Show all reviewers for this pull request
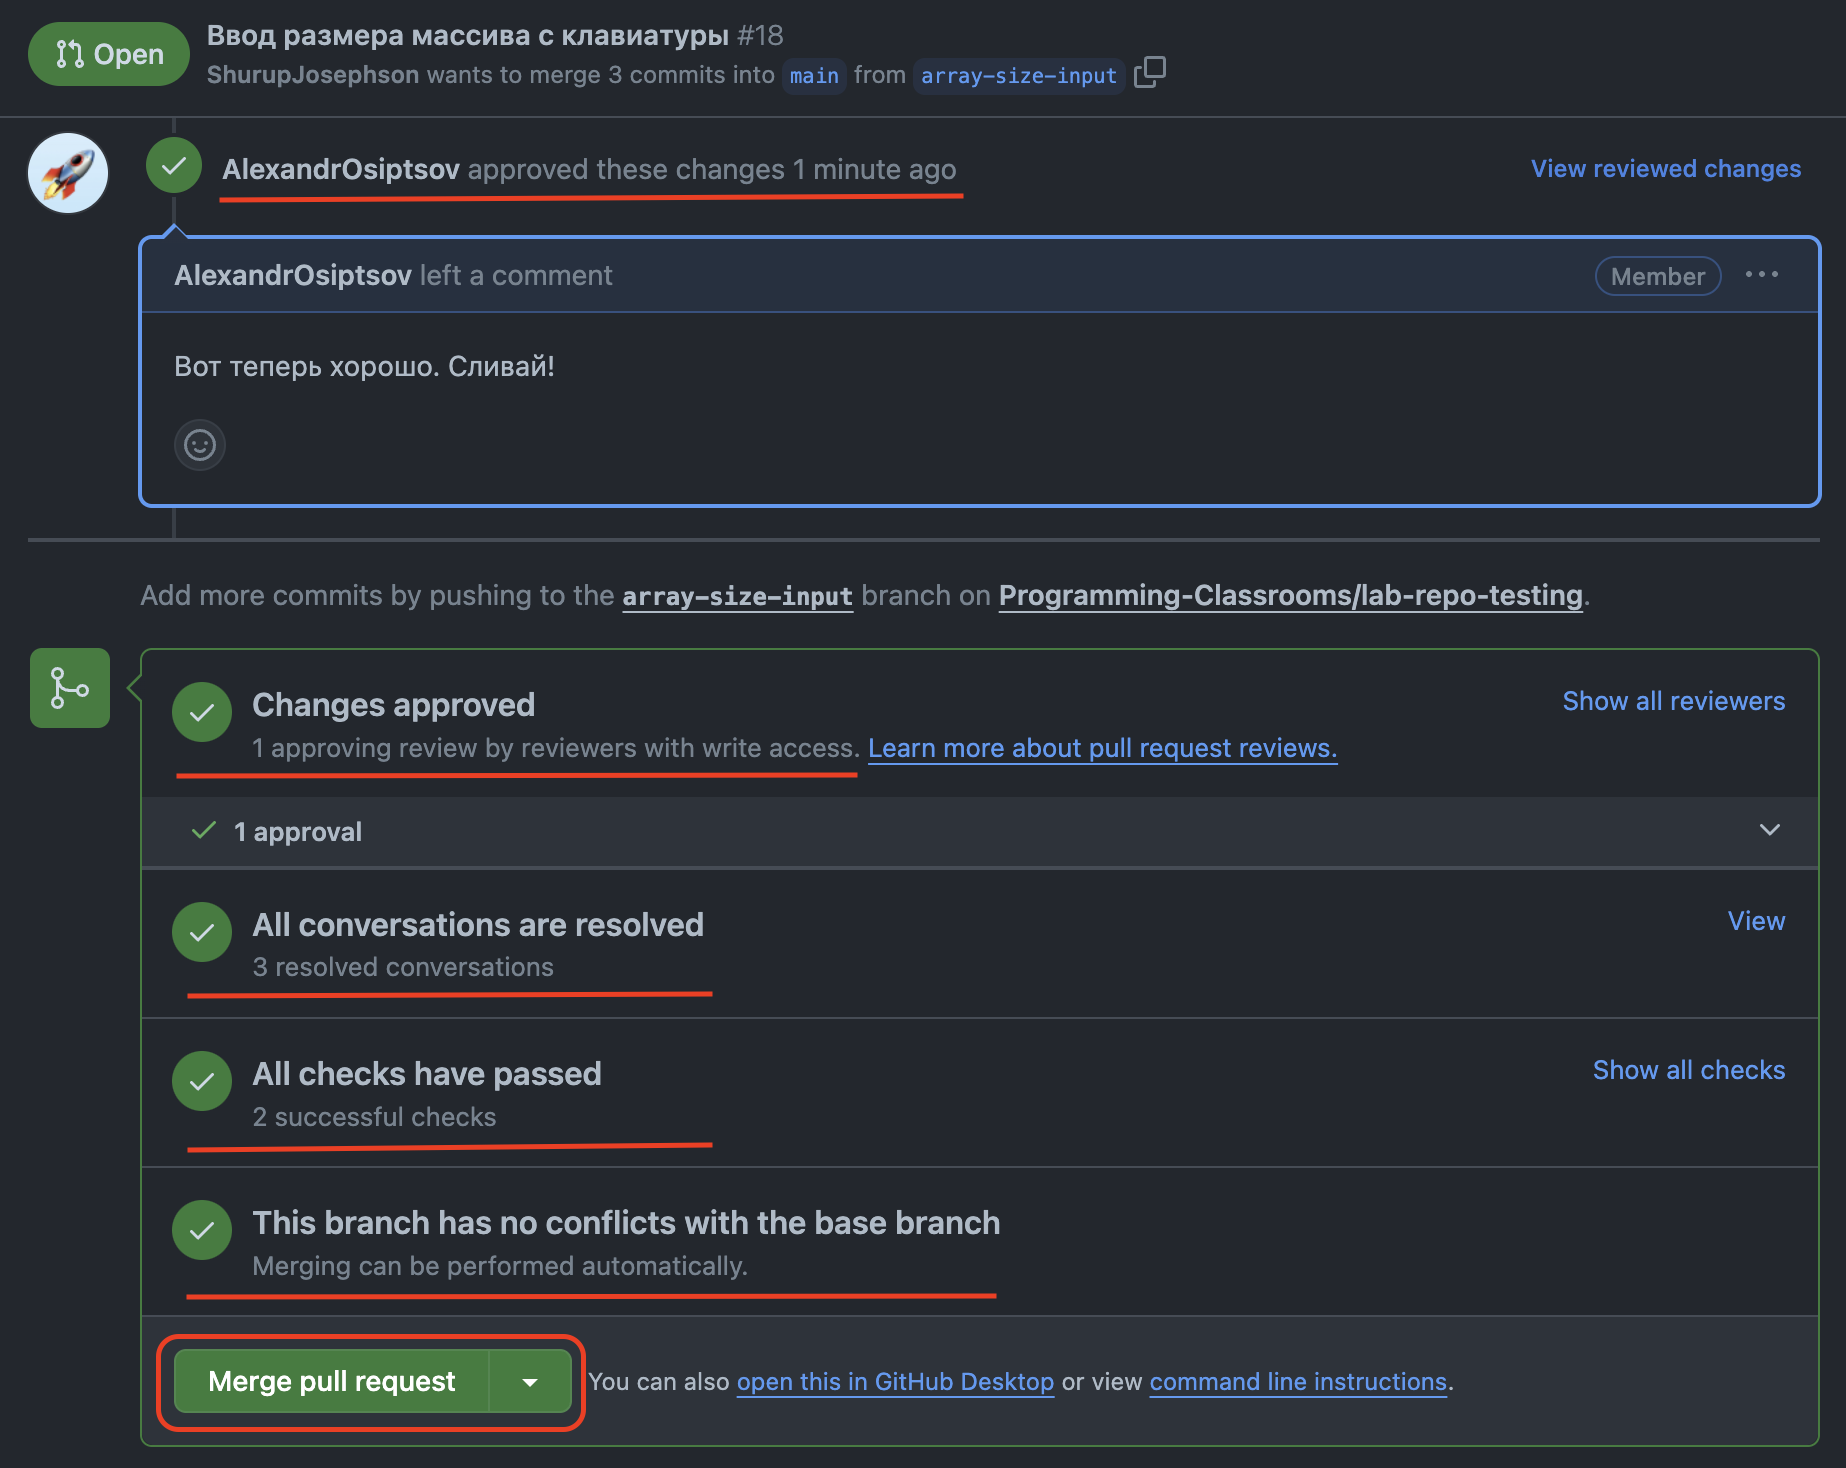 pyautogui.click(x=1673, y=701)
